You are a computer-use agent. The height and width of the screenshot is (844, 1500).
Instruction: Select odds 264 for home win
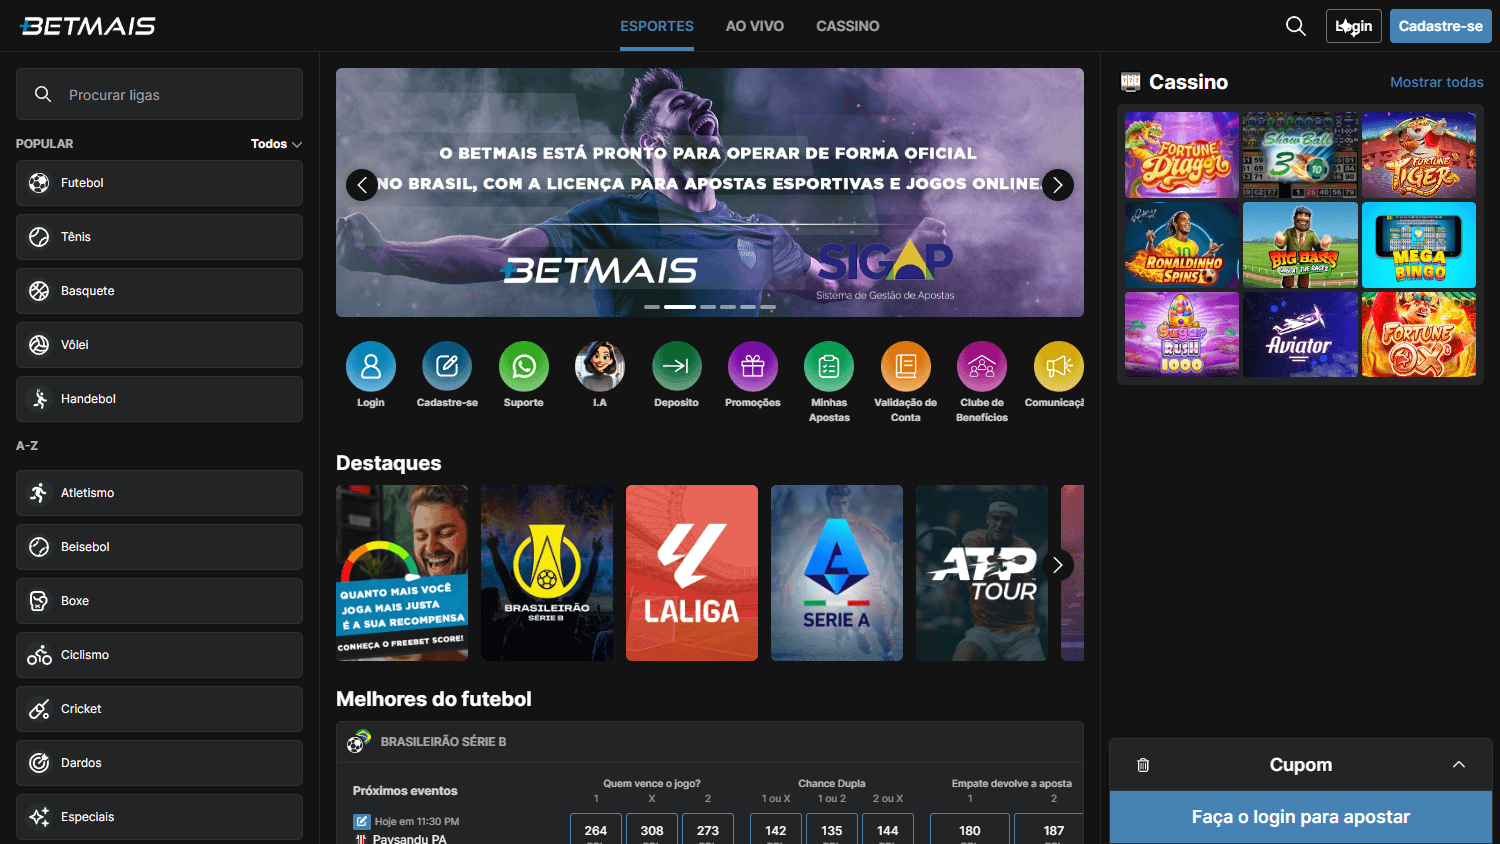[596, 830]
